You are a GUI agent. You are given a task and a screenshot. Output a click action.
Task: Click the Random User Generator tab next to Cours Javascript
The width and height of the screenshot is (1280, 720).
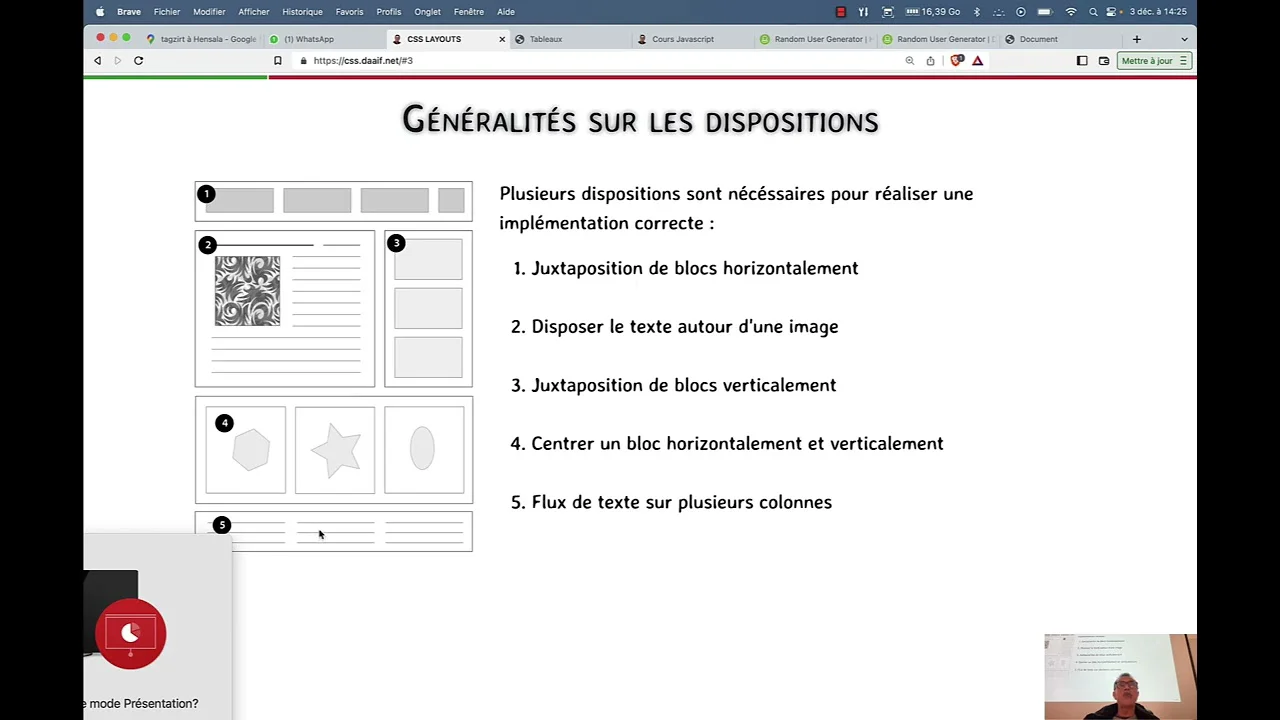(x=816, y=39)
